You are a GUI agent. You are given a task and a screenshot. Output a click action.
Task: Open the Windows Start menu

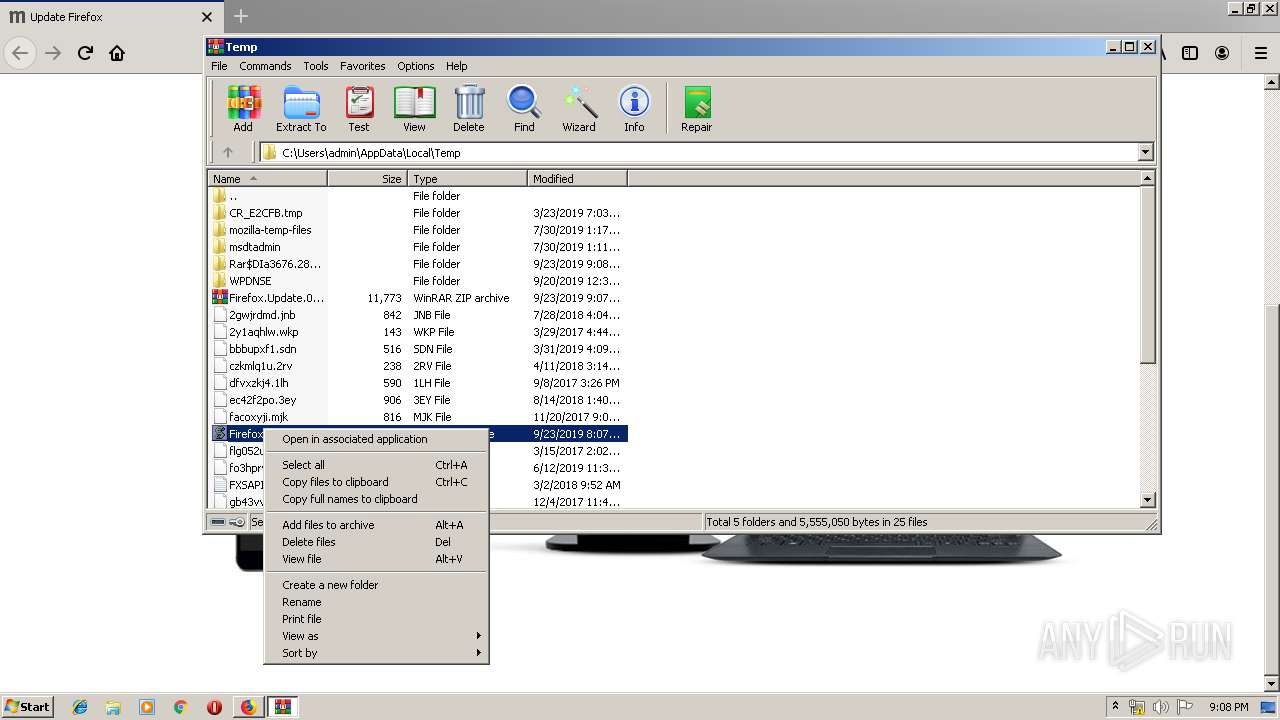click(28, 706)
